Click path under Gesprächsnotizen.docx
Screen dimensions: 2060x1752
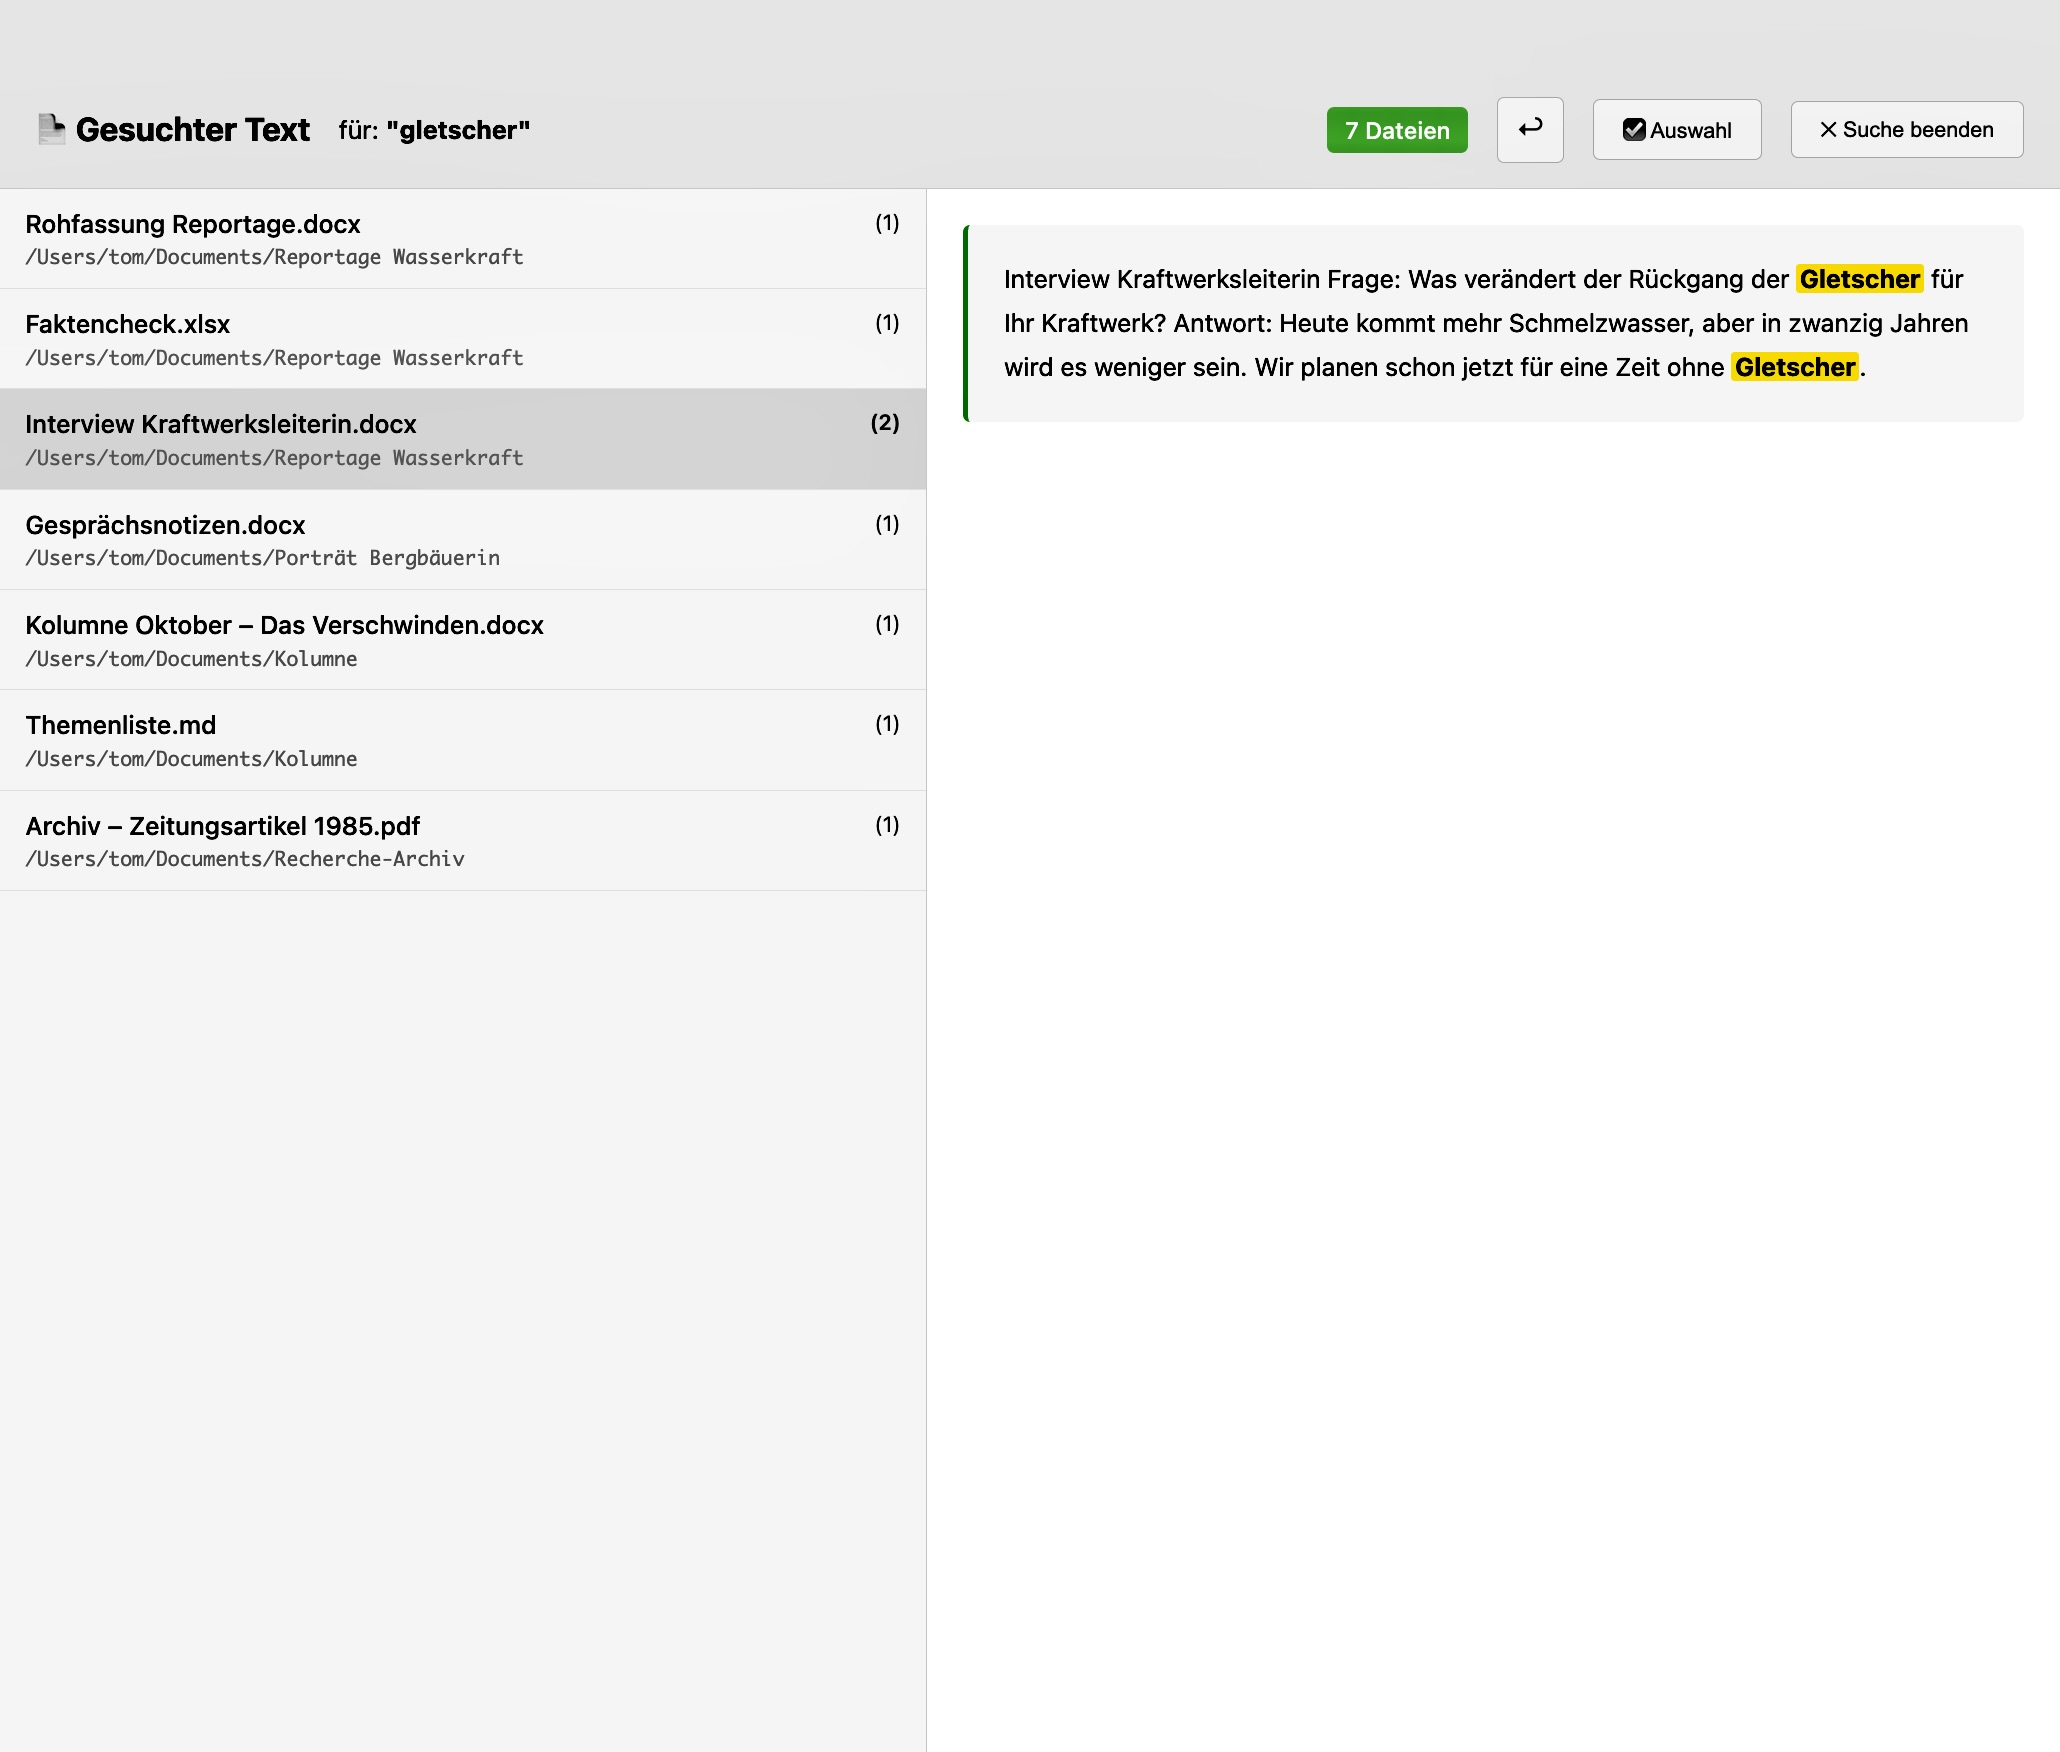coord(263,558)
